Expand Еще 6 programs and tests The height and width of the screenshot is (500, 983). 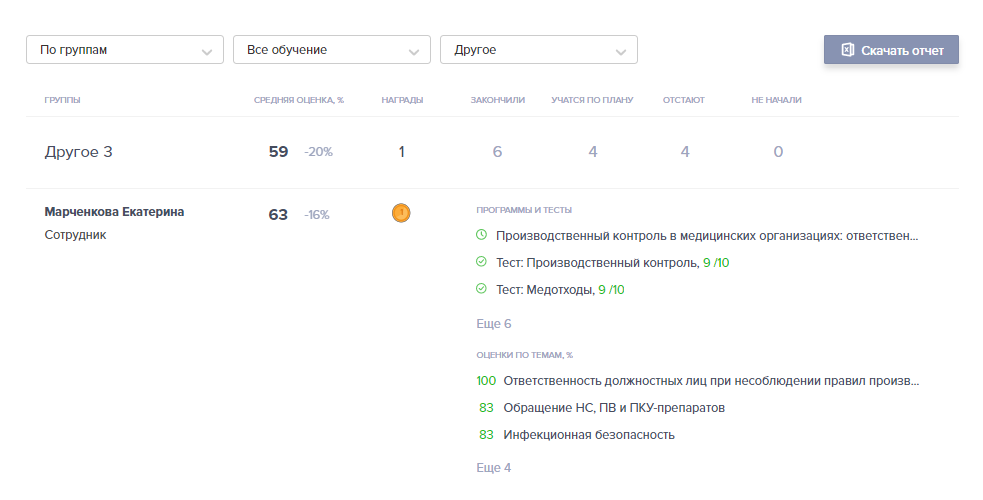[494, 324]
